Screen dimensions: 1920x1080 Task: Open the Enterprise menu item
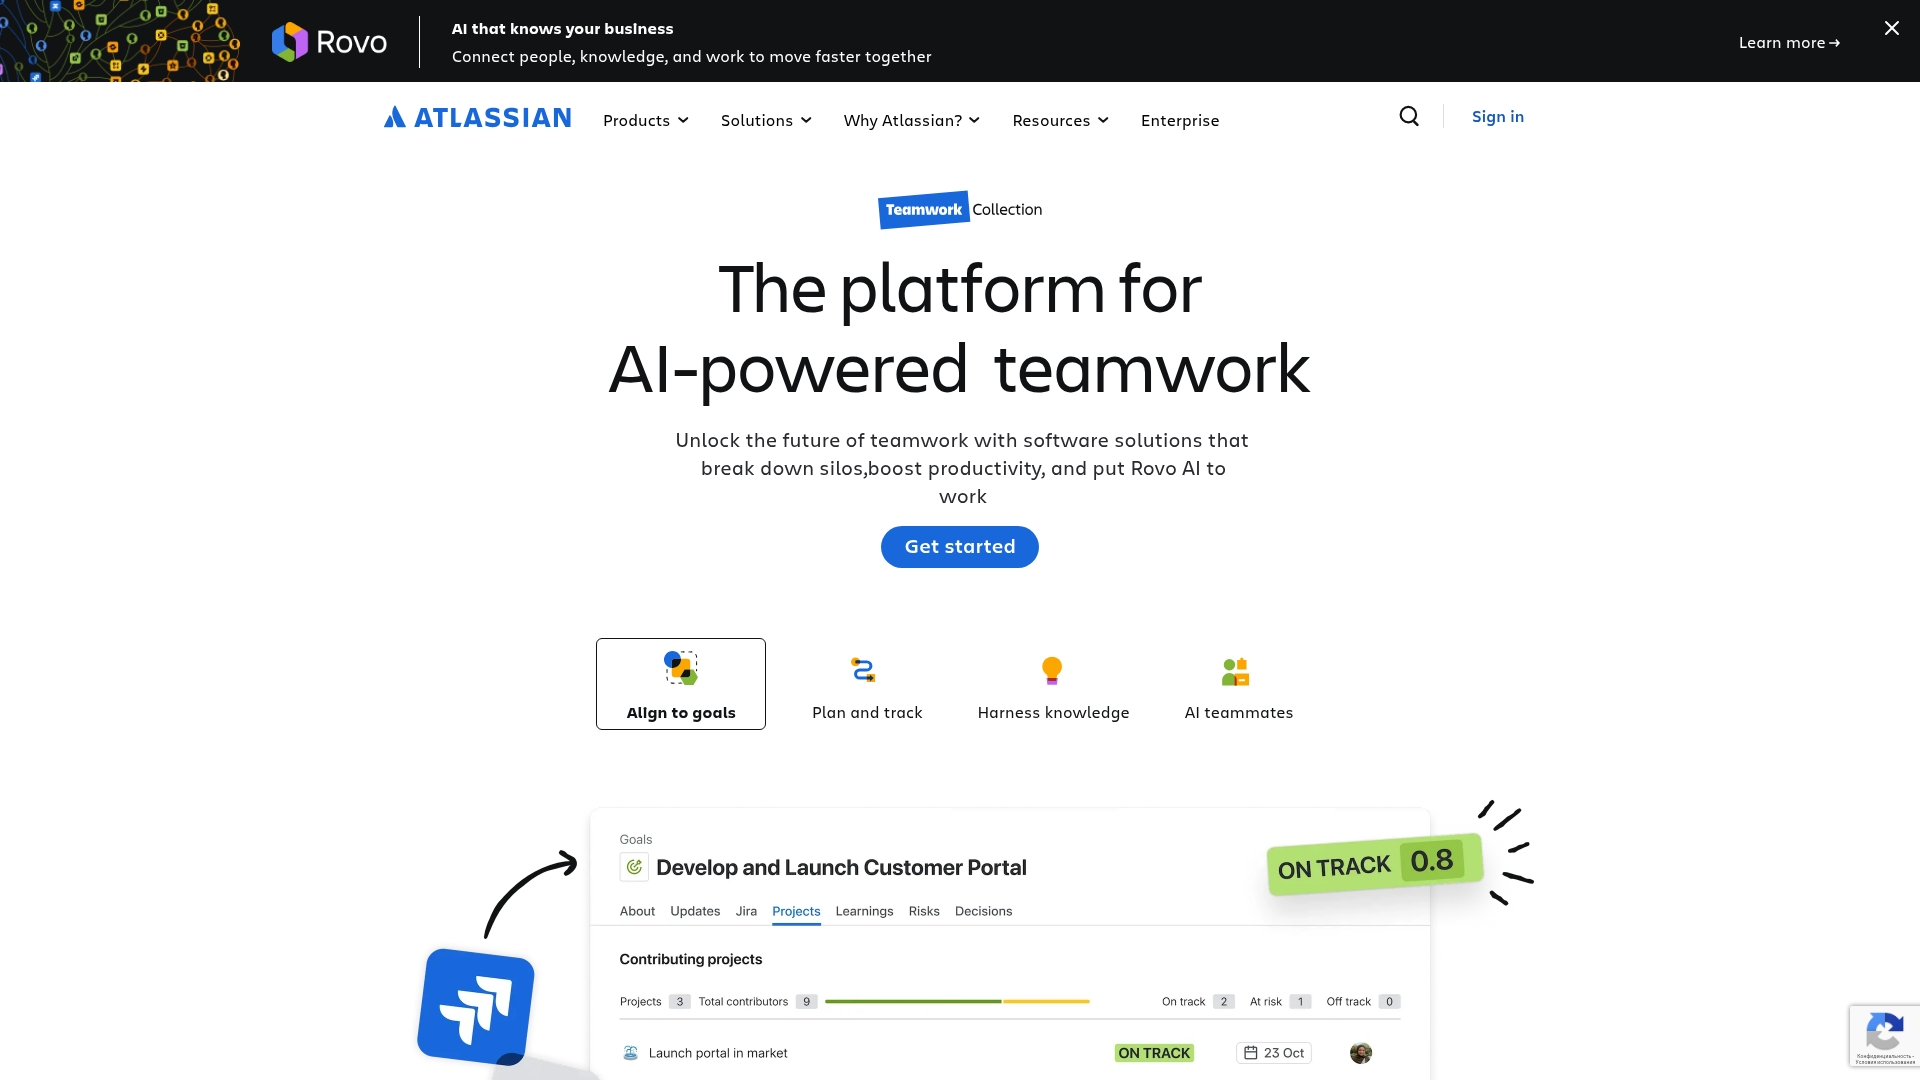1180,120
